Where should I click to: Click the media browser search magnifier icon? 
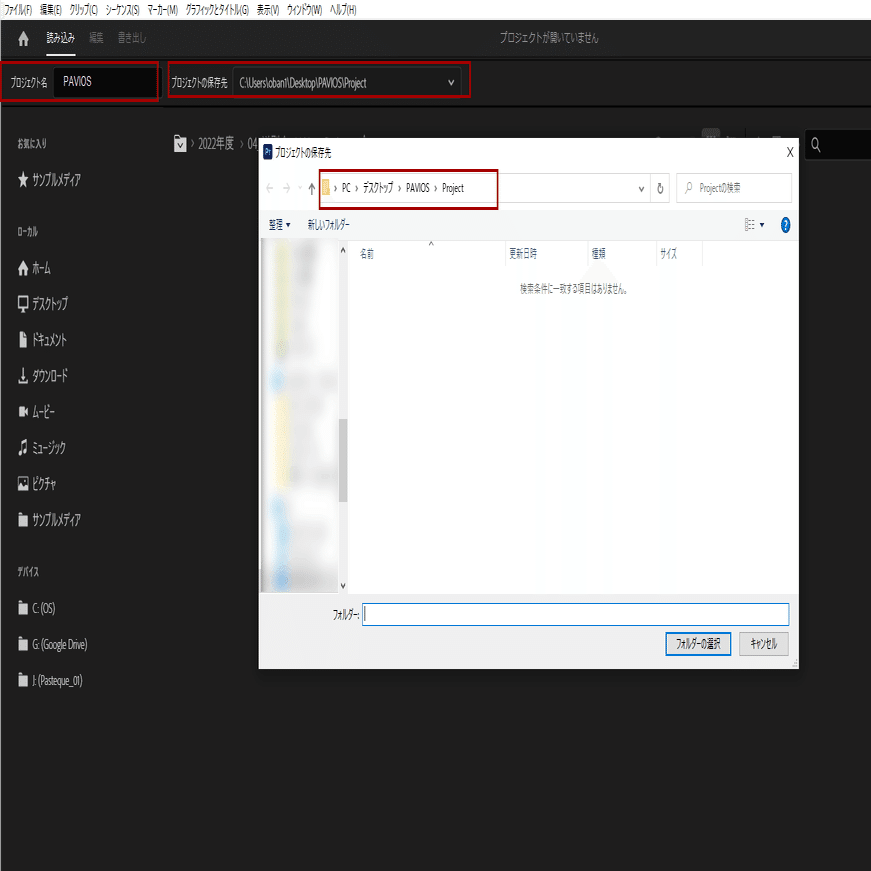[815, 145]
